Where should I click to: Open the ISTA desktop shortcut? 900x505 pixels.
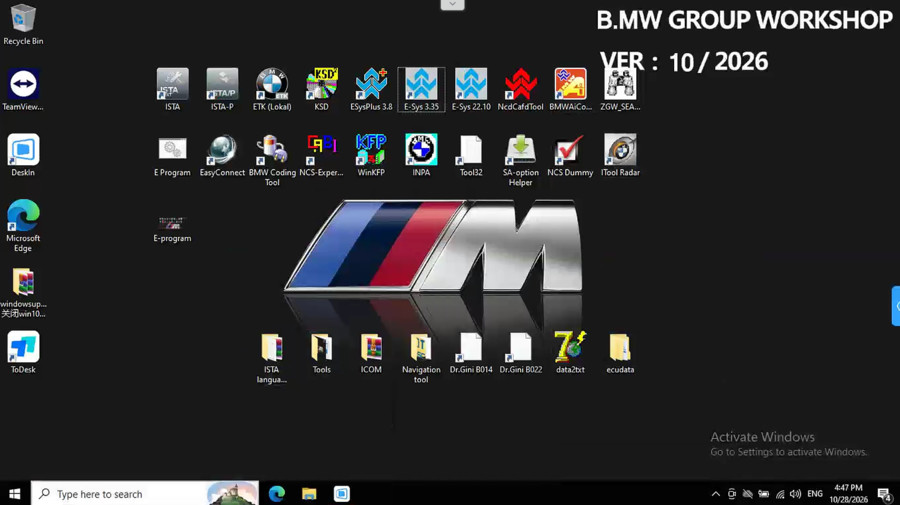(172, 90)
